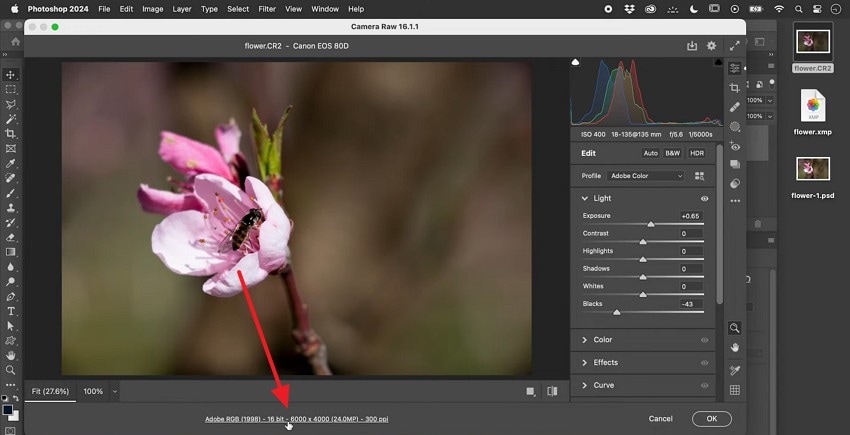Toggle Camera Raw full screen mode
This screenshot has height=435, width=850.
735,46
